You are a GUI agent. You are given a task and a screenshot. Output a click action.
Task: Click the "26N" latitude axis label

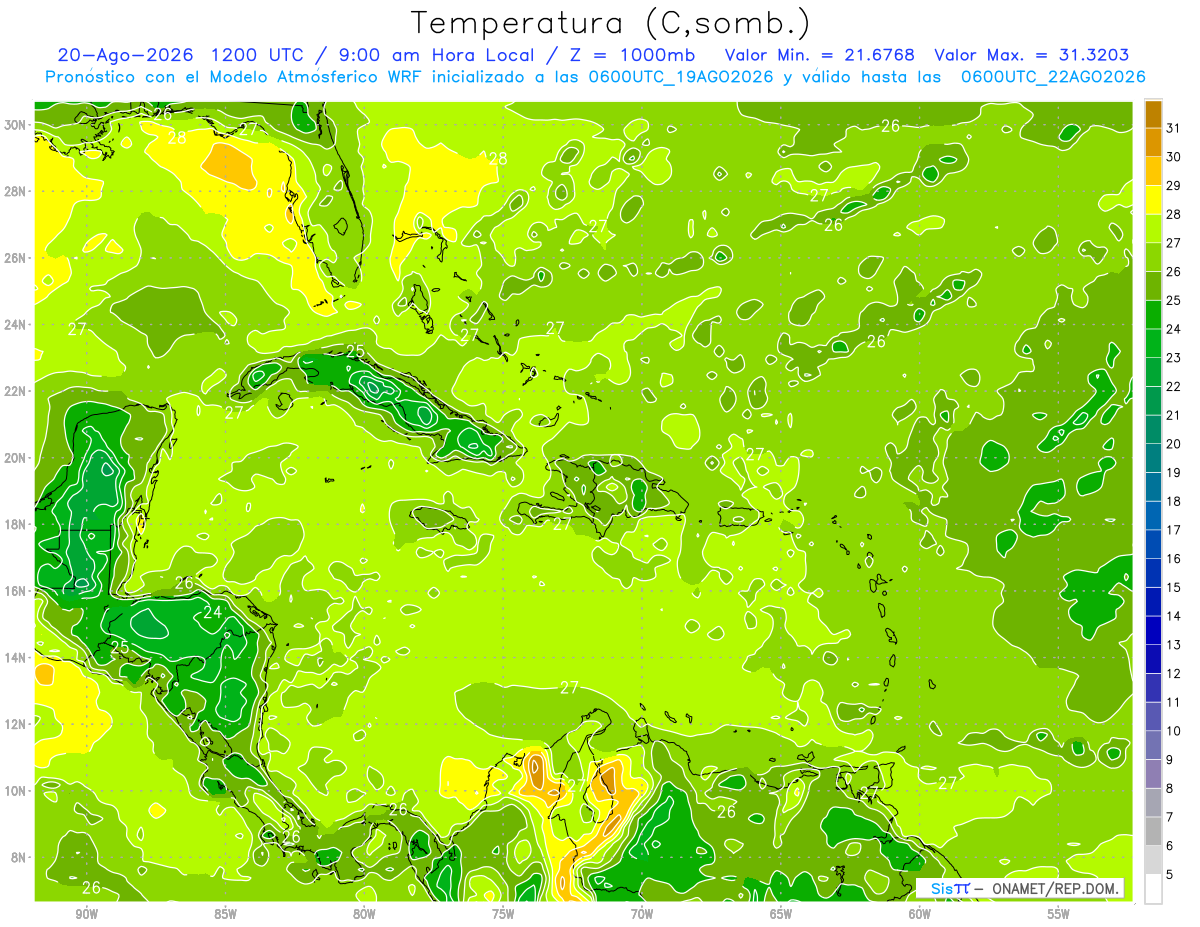16,258
